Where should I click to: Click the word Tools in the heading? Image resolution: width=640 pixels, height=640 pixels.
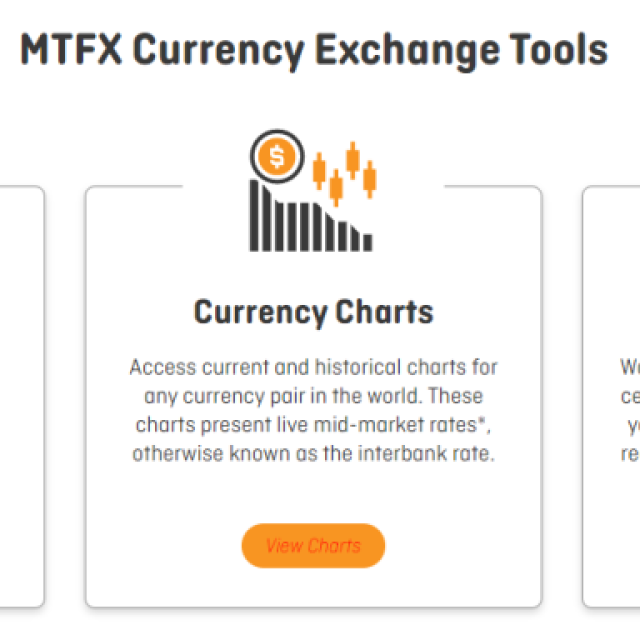click(559, 50)
